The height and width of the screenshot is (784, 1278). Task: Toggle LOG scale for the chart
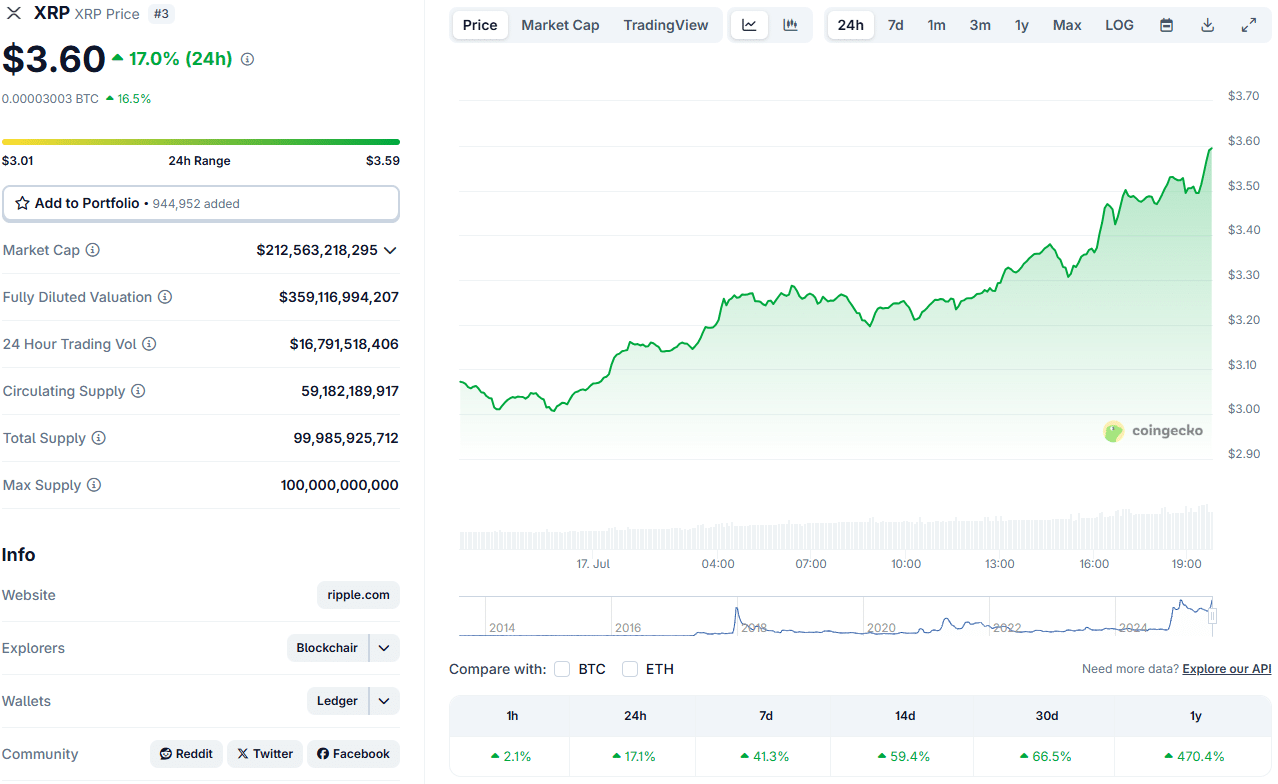pyautogui.click(x=1119, y=24)
